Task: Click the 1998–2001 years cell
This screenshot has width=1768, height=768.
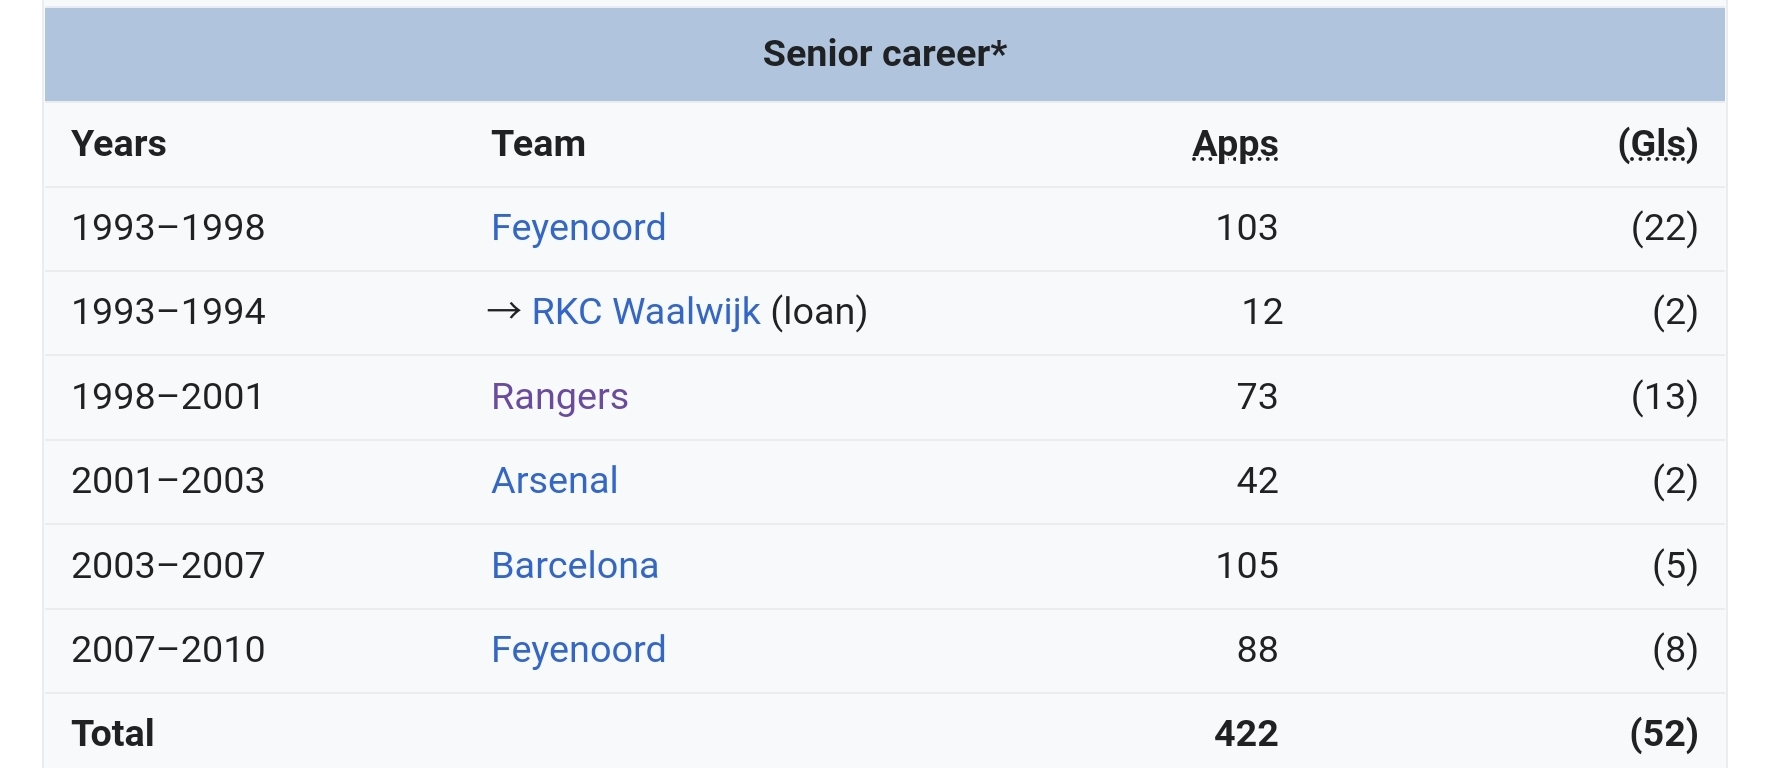Action: coord(167,397)
